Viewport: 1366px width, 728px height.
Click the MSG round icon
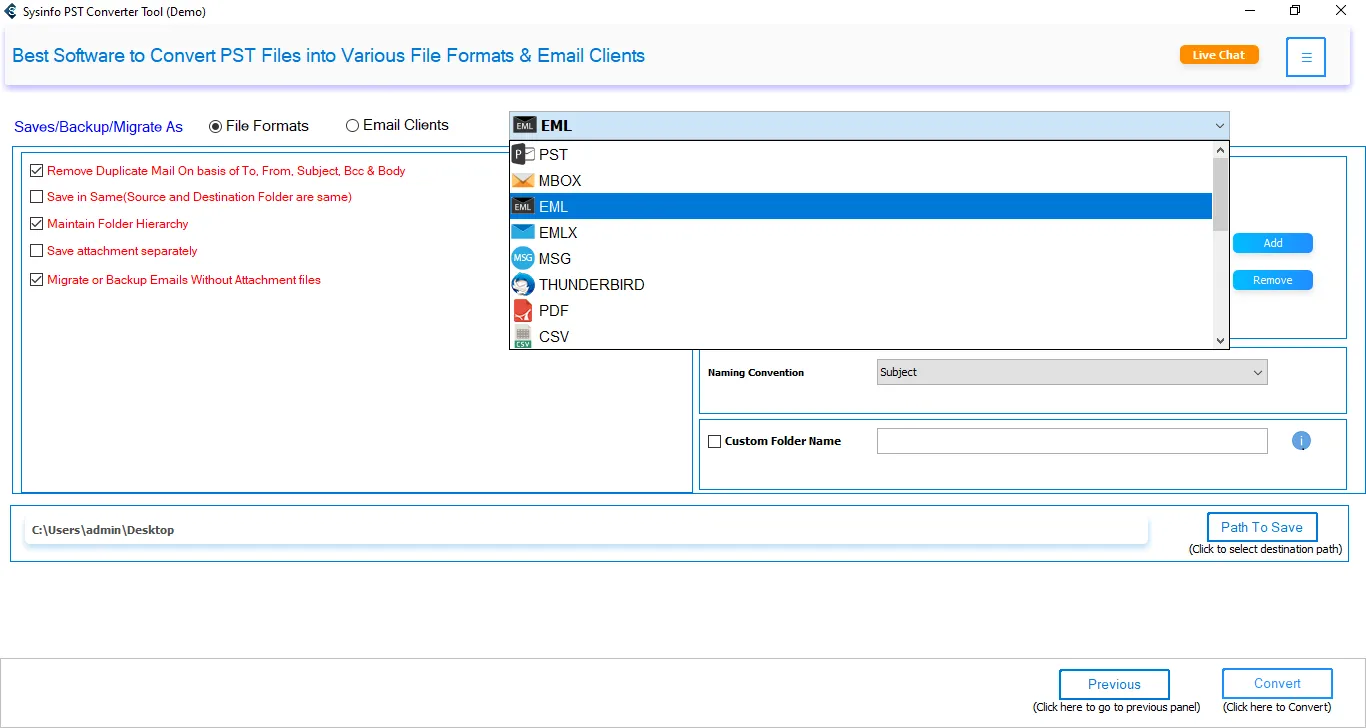[523, 258]
